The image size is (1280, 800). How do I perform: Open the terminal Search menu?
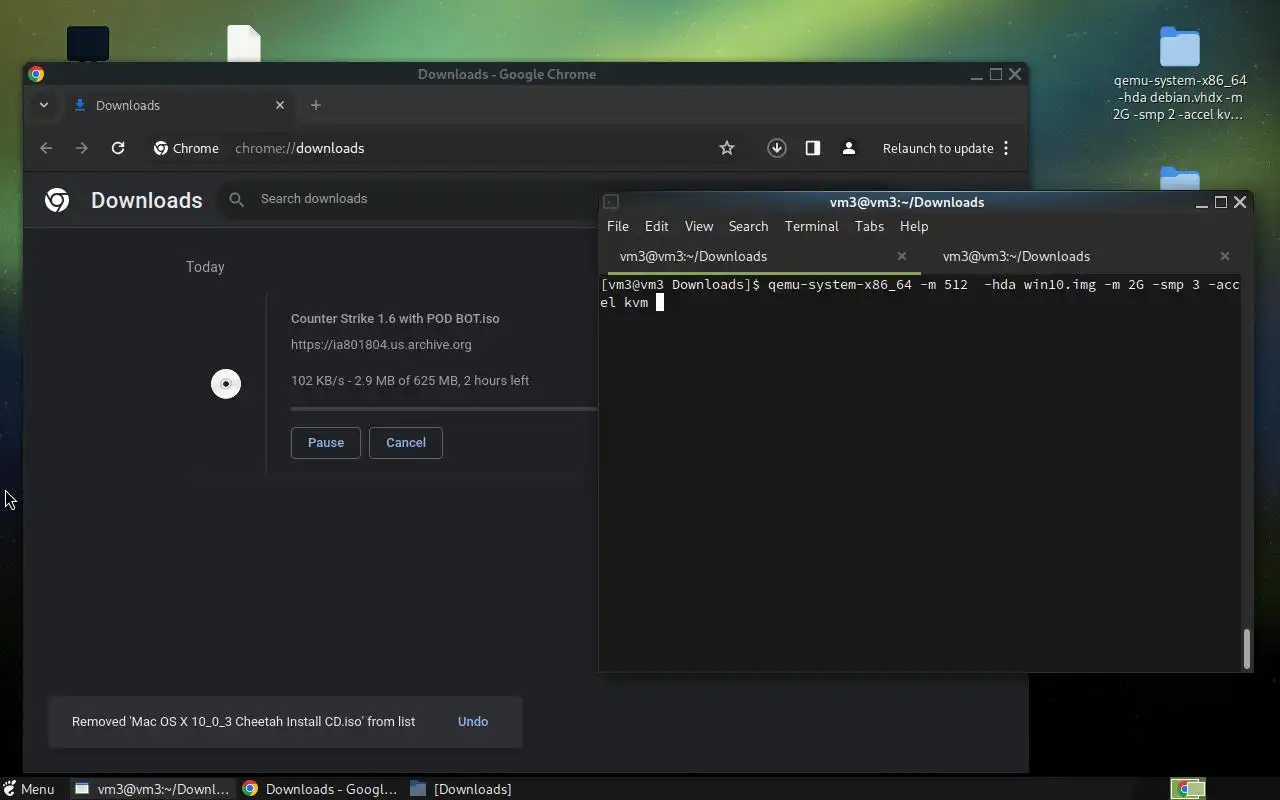pyautogui.click(x=748, y=226)
